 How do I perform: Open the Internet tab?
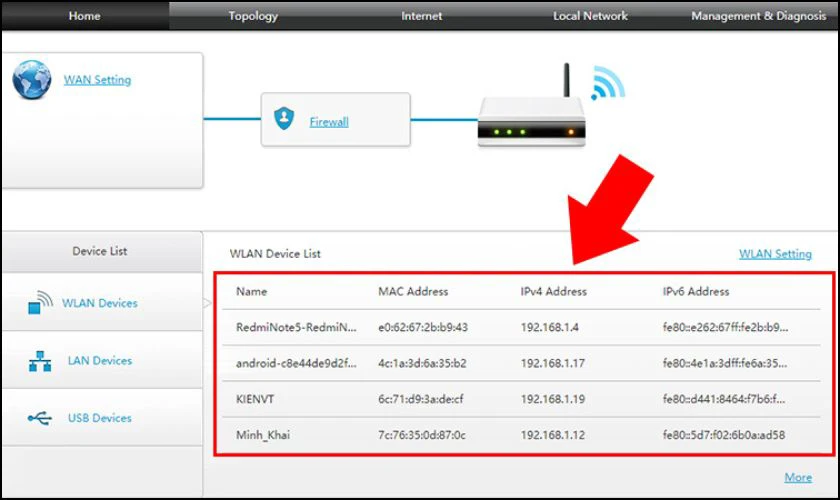pyautogui.click(x=422, y=16)
